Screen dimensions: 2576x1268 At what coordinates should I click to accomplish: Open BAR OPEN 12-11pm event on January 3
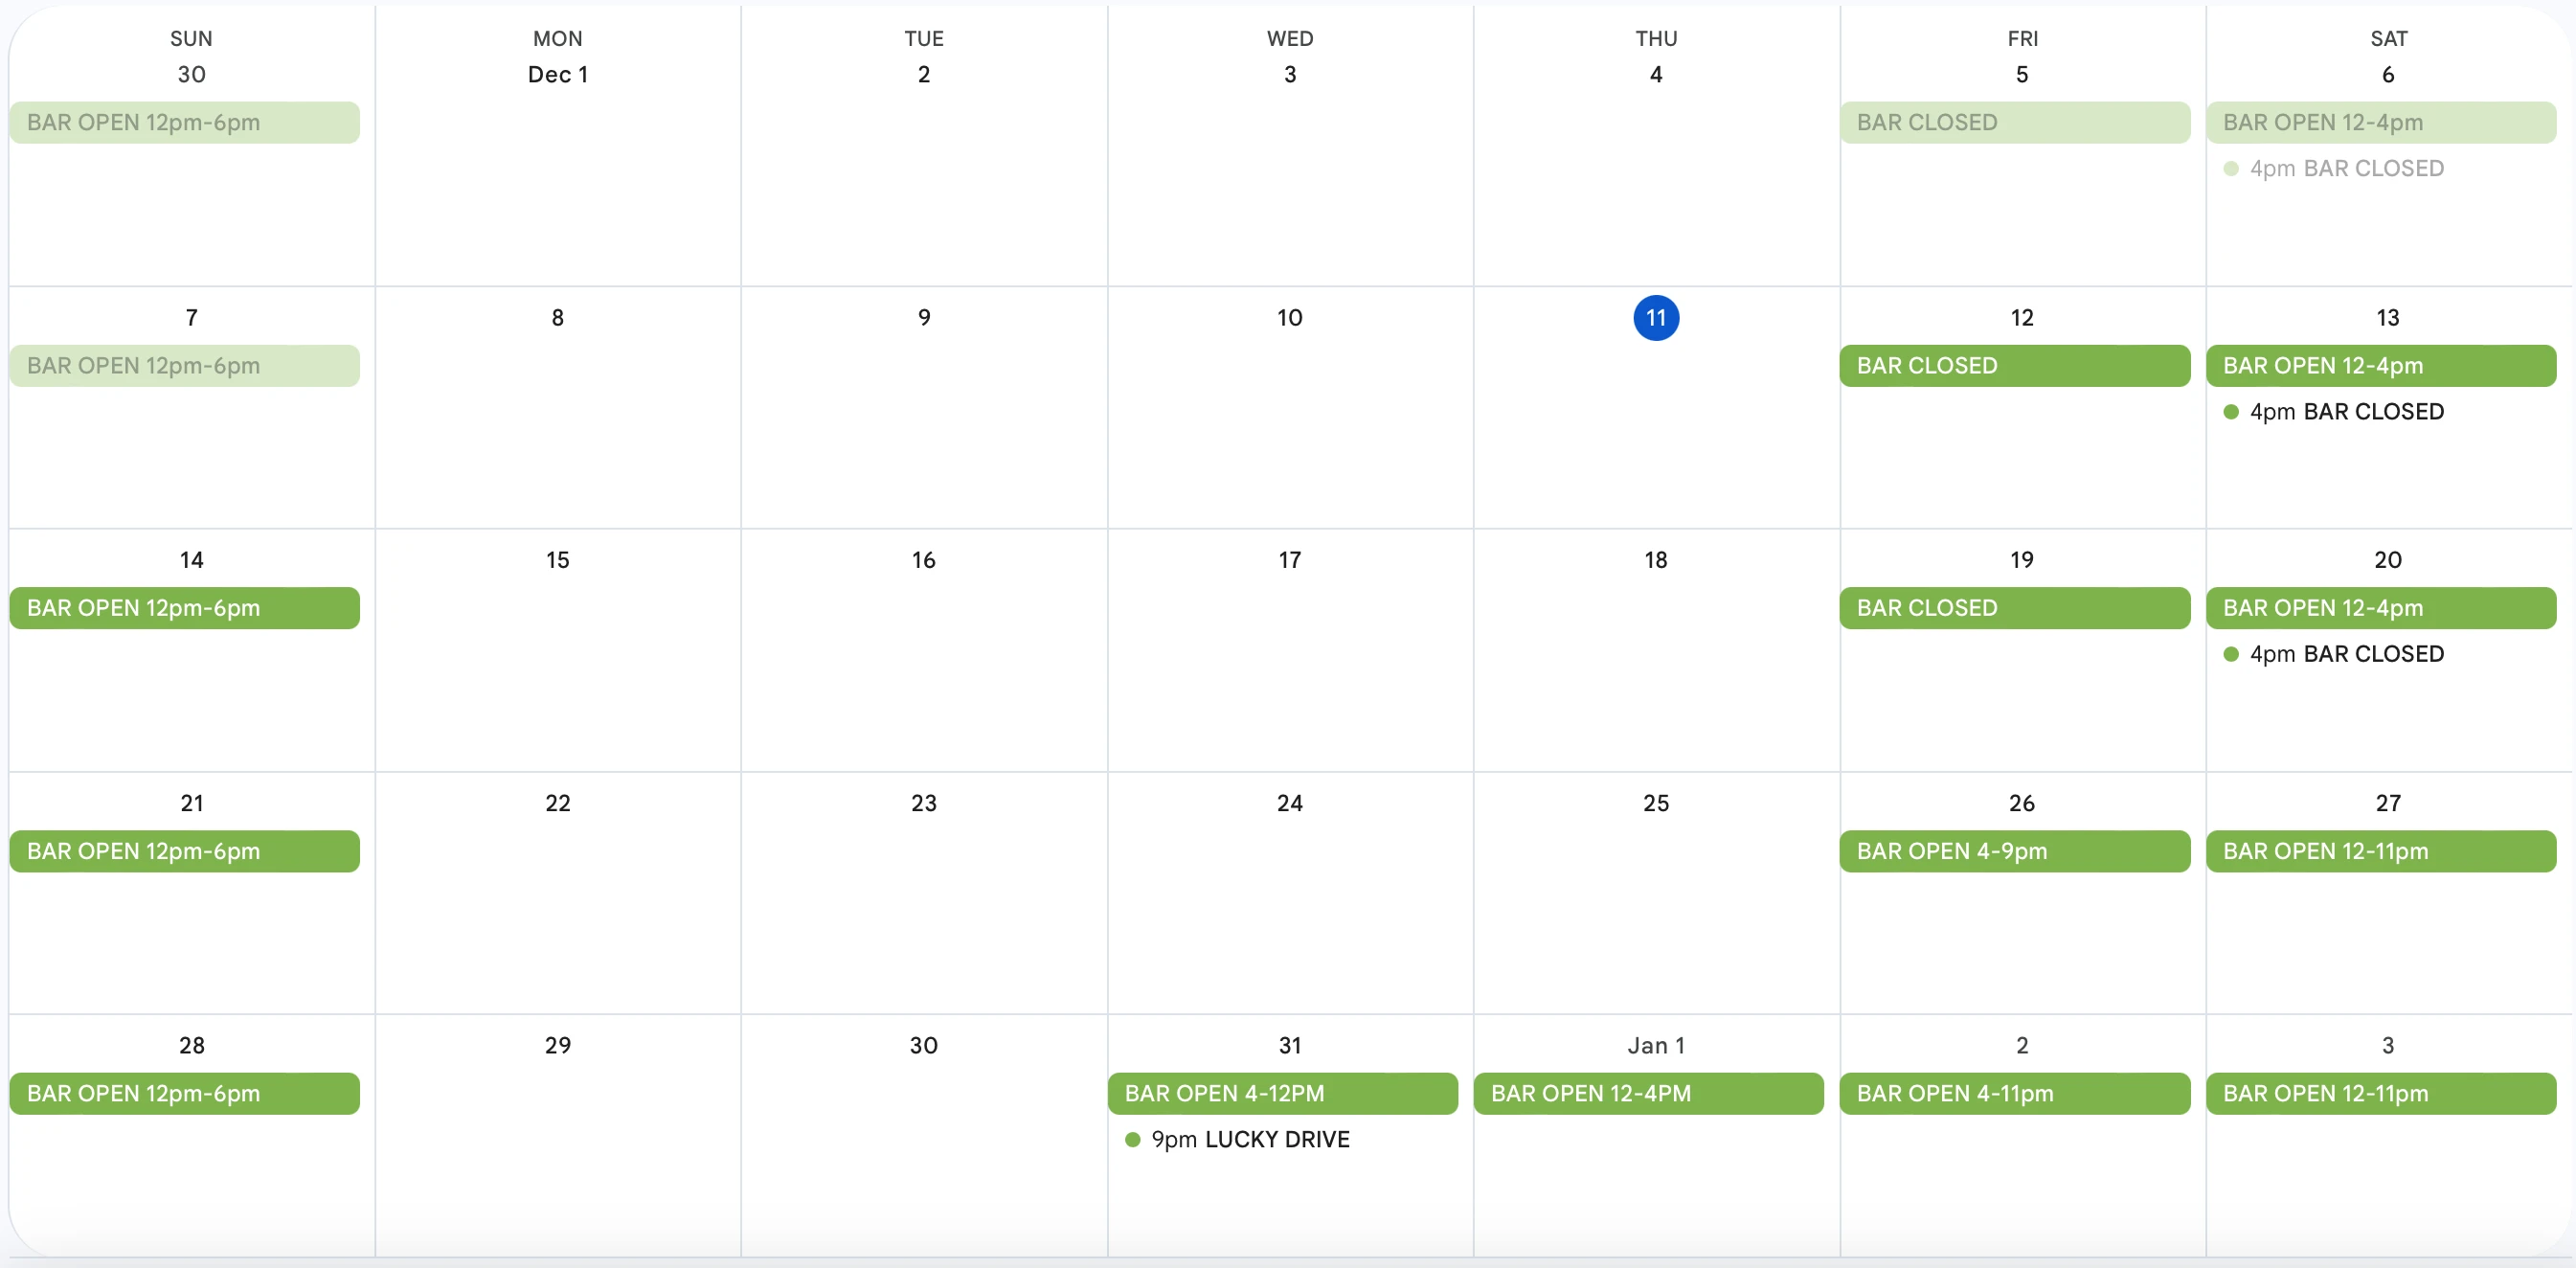2380,1093
